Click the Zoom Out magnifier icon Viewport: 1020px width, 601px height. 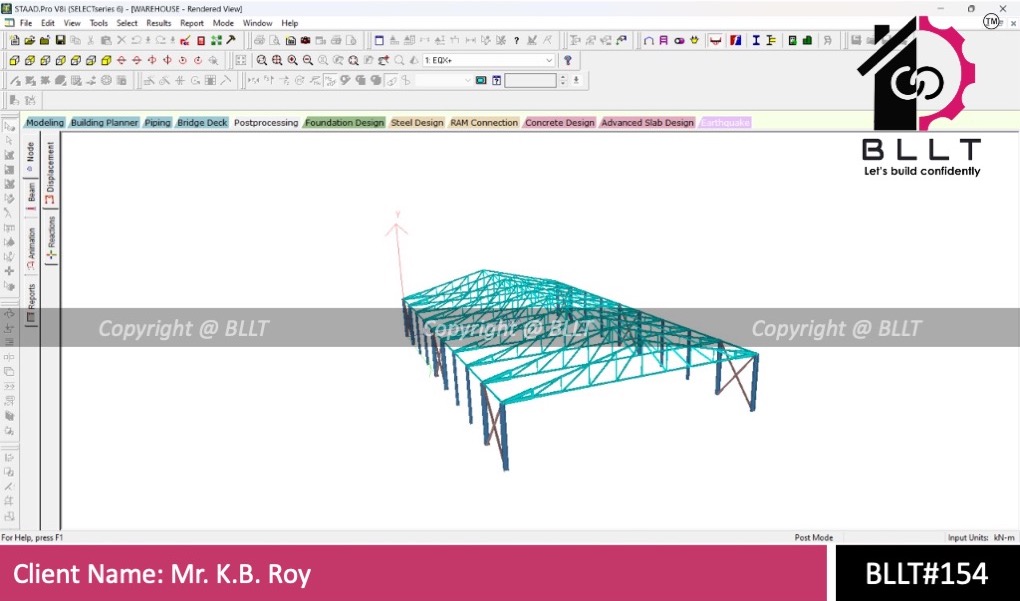308,60
